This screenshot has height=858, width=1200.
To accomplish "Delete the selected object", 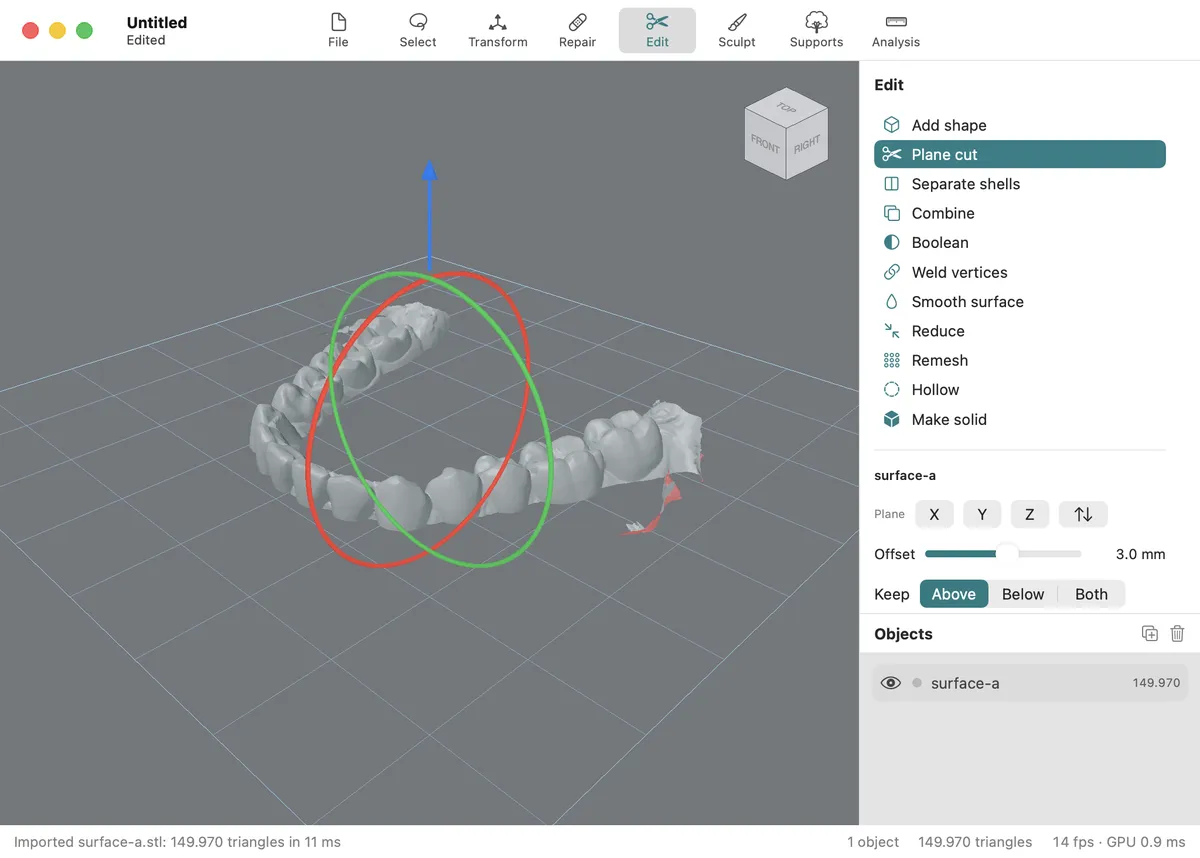I will 1177,634.
